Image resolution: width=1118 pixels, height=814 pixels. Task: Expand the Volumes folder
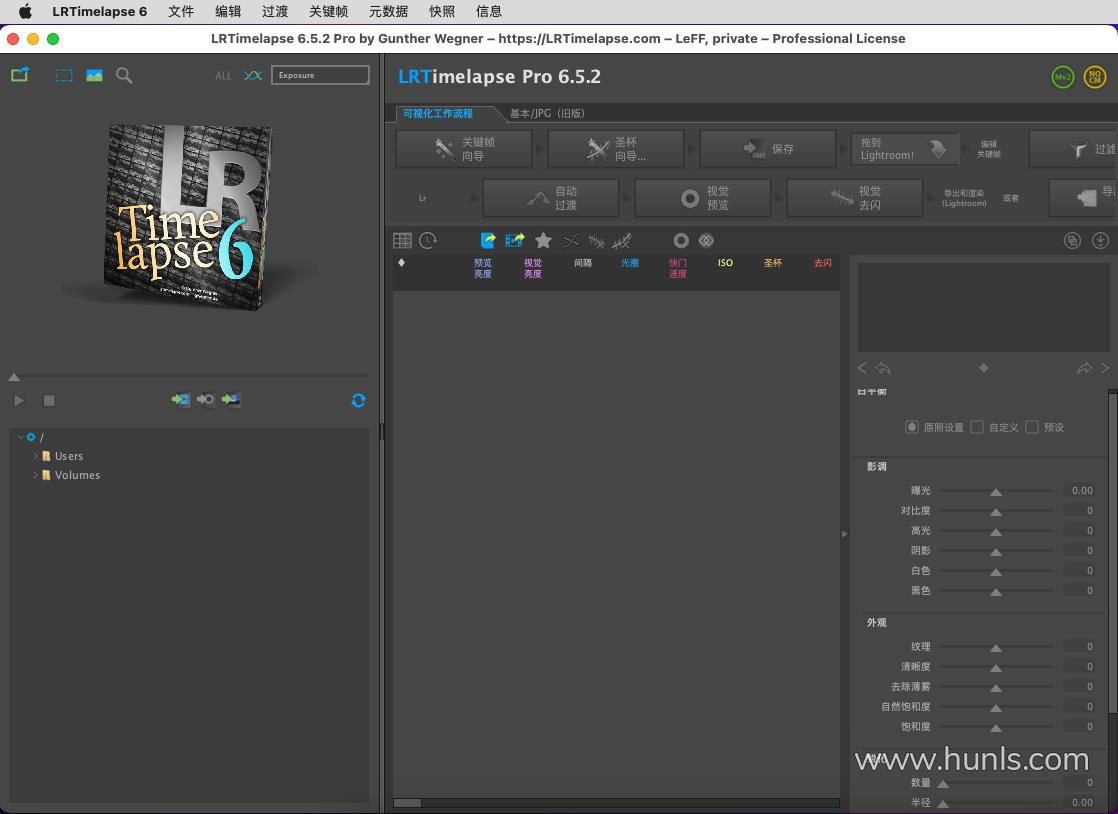coord(35,475)
